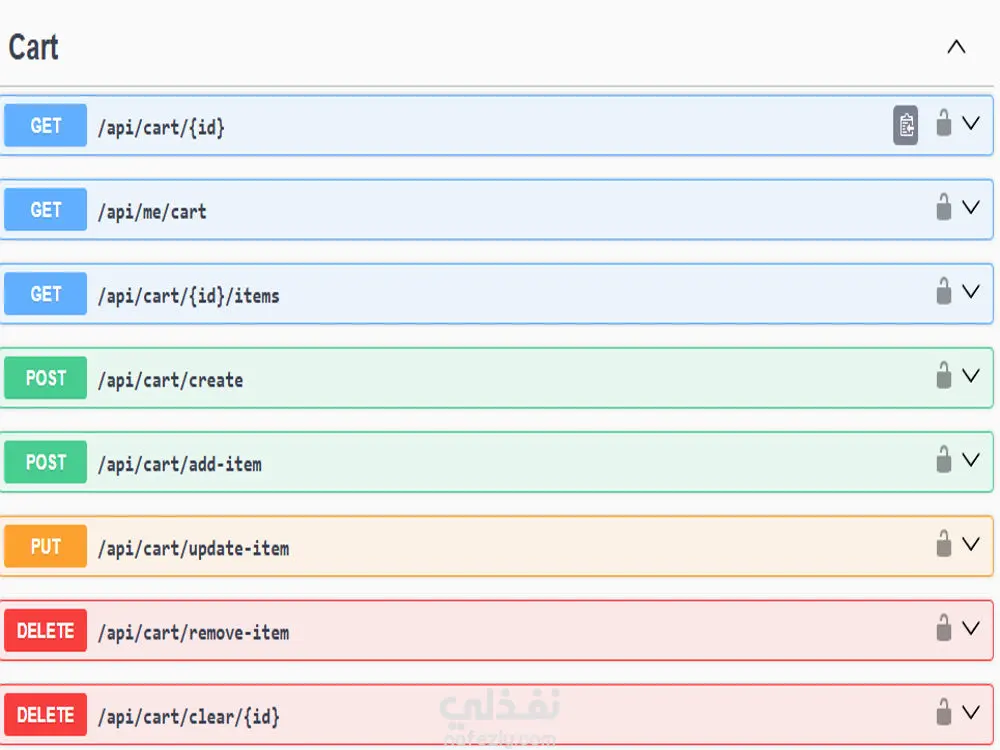The width and height of the screenshot is (1000, 750).
Task: Expand the GET /api/me/cart endpoint chevron
Action: (x=970, y=207)
